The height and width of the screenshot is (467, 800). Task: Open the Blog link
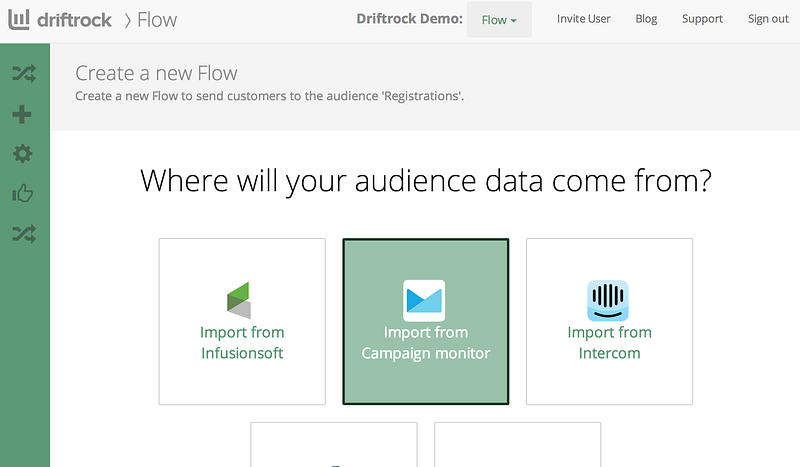pyautogui.click(x=646, y=19)
